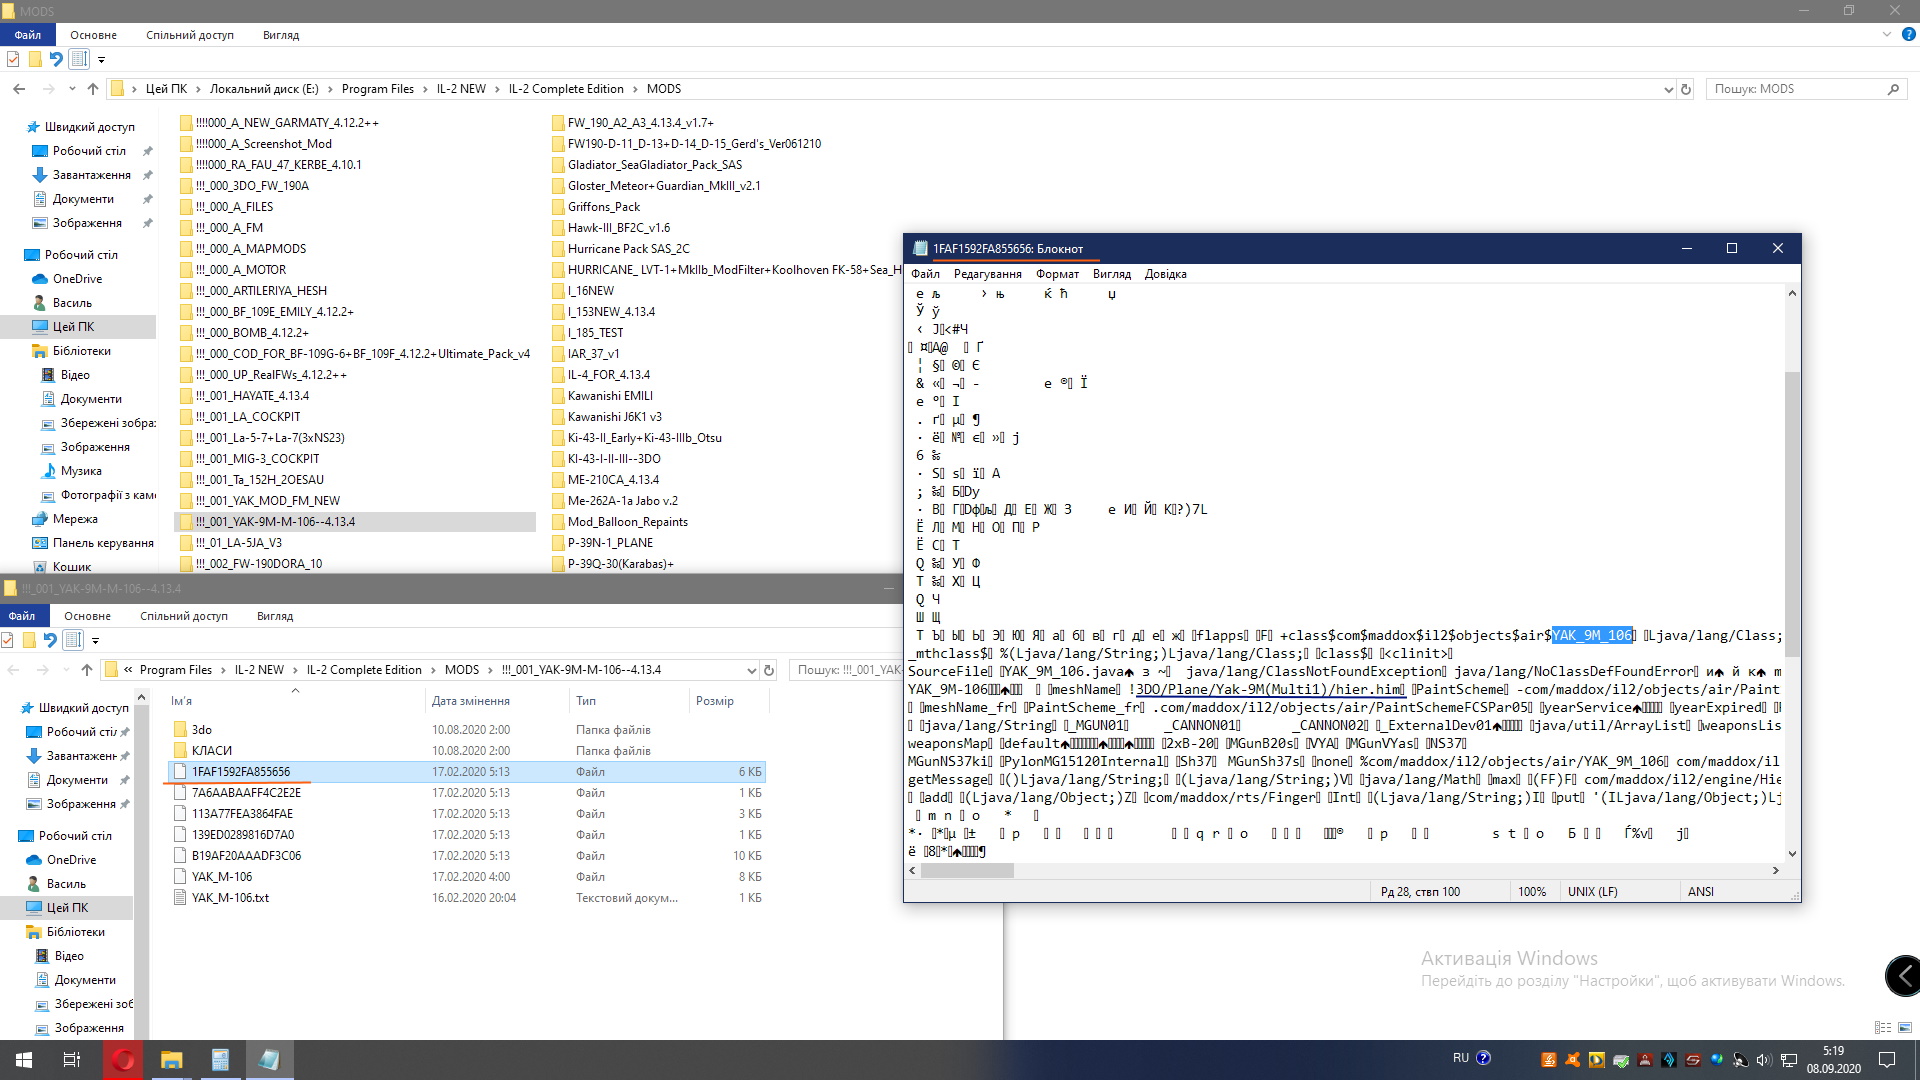Select file 1FAF1592FA855656 in the list

click(241, 772)
